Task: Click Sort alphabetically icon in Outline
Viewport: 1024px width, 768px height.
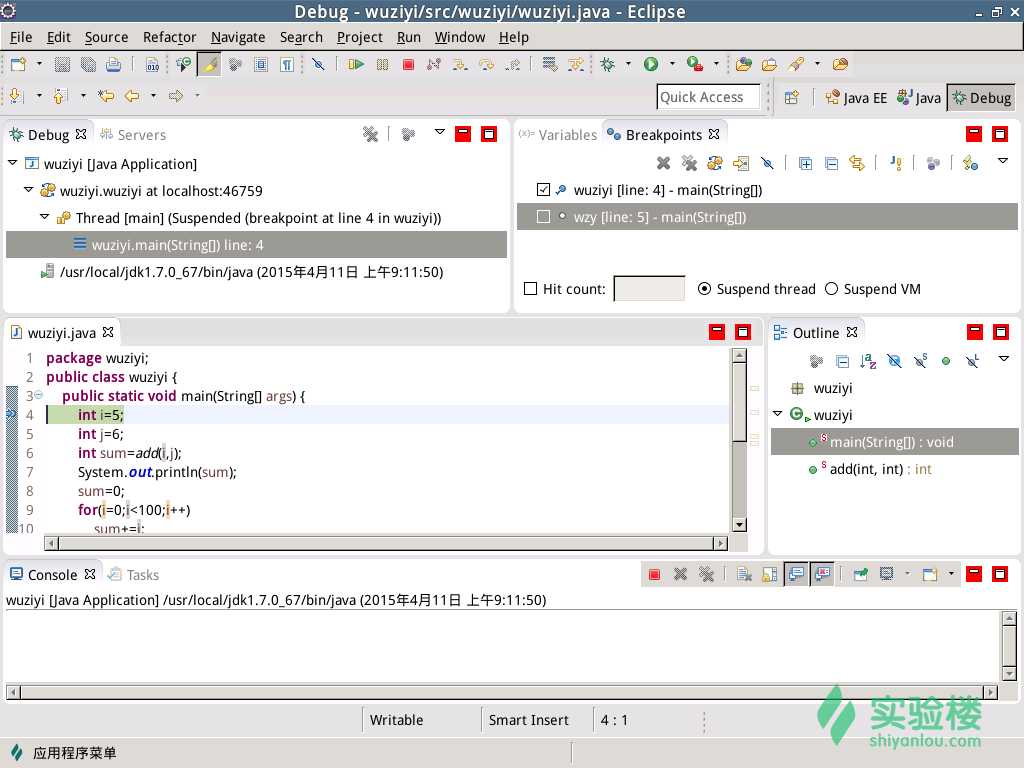Action: click(x=868, y=360)
